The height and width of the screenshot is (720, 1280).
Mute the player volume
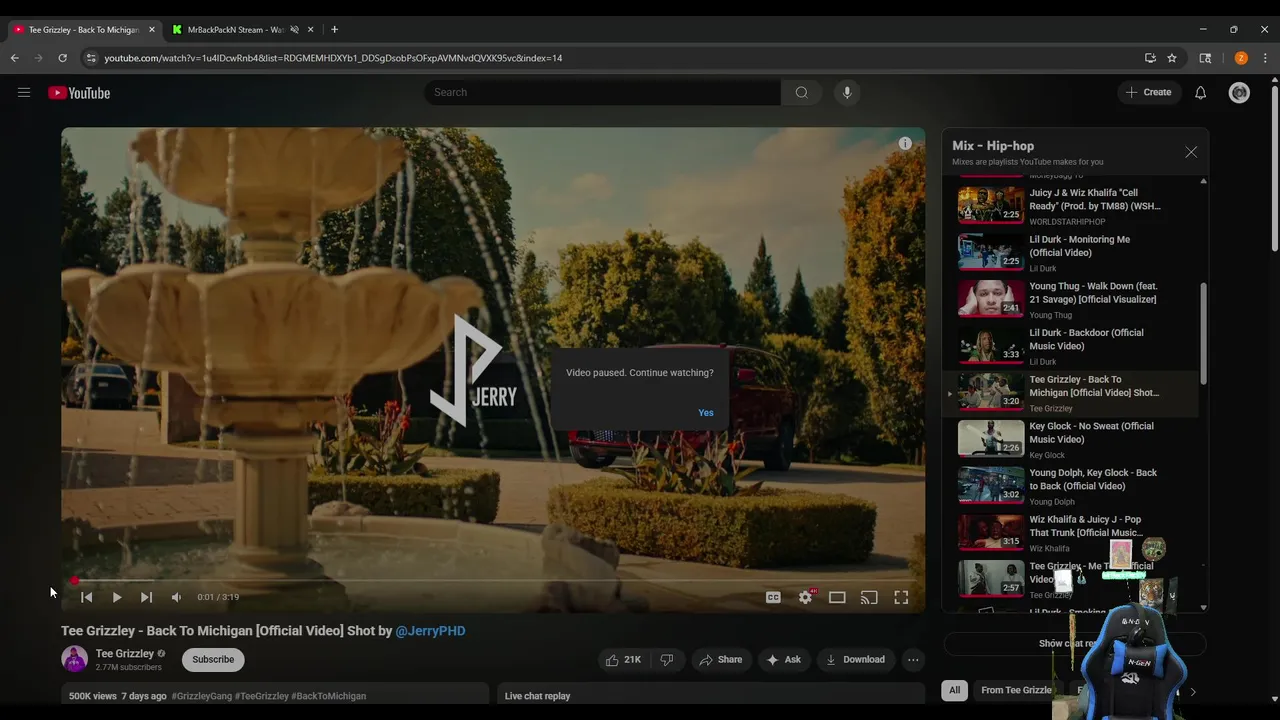tap(176, 597)
